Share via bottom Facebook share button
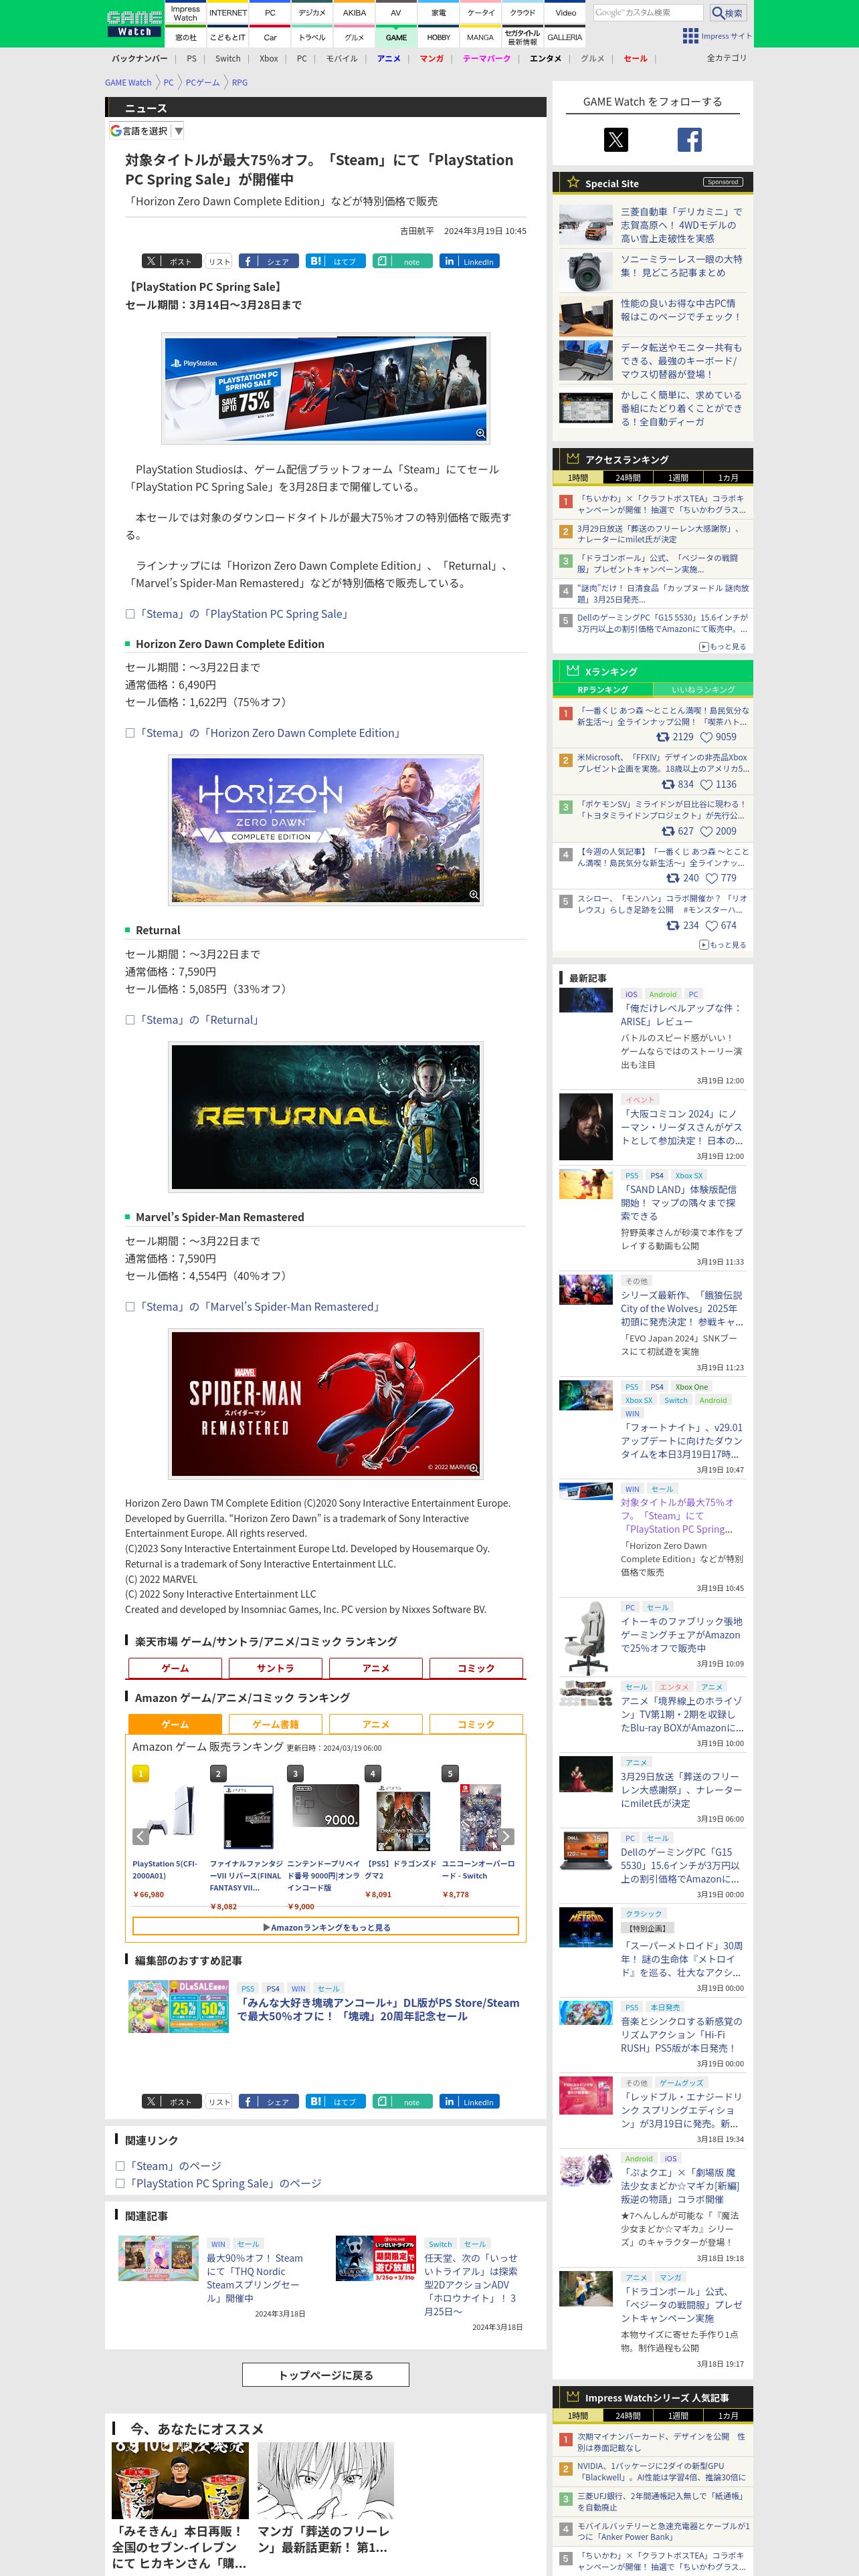 click(x=268, y=2101)
